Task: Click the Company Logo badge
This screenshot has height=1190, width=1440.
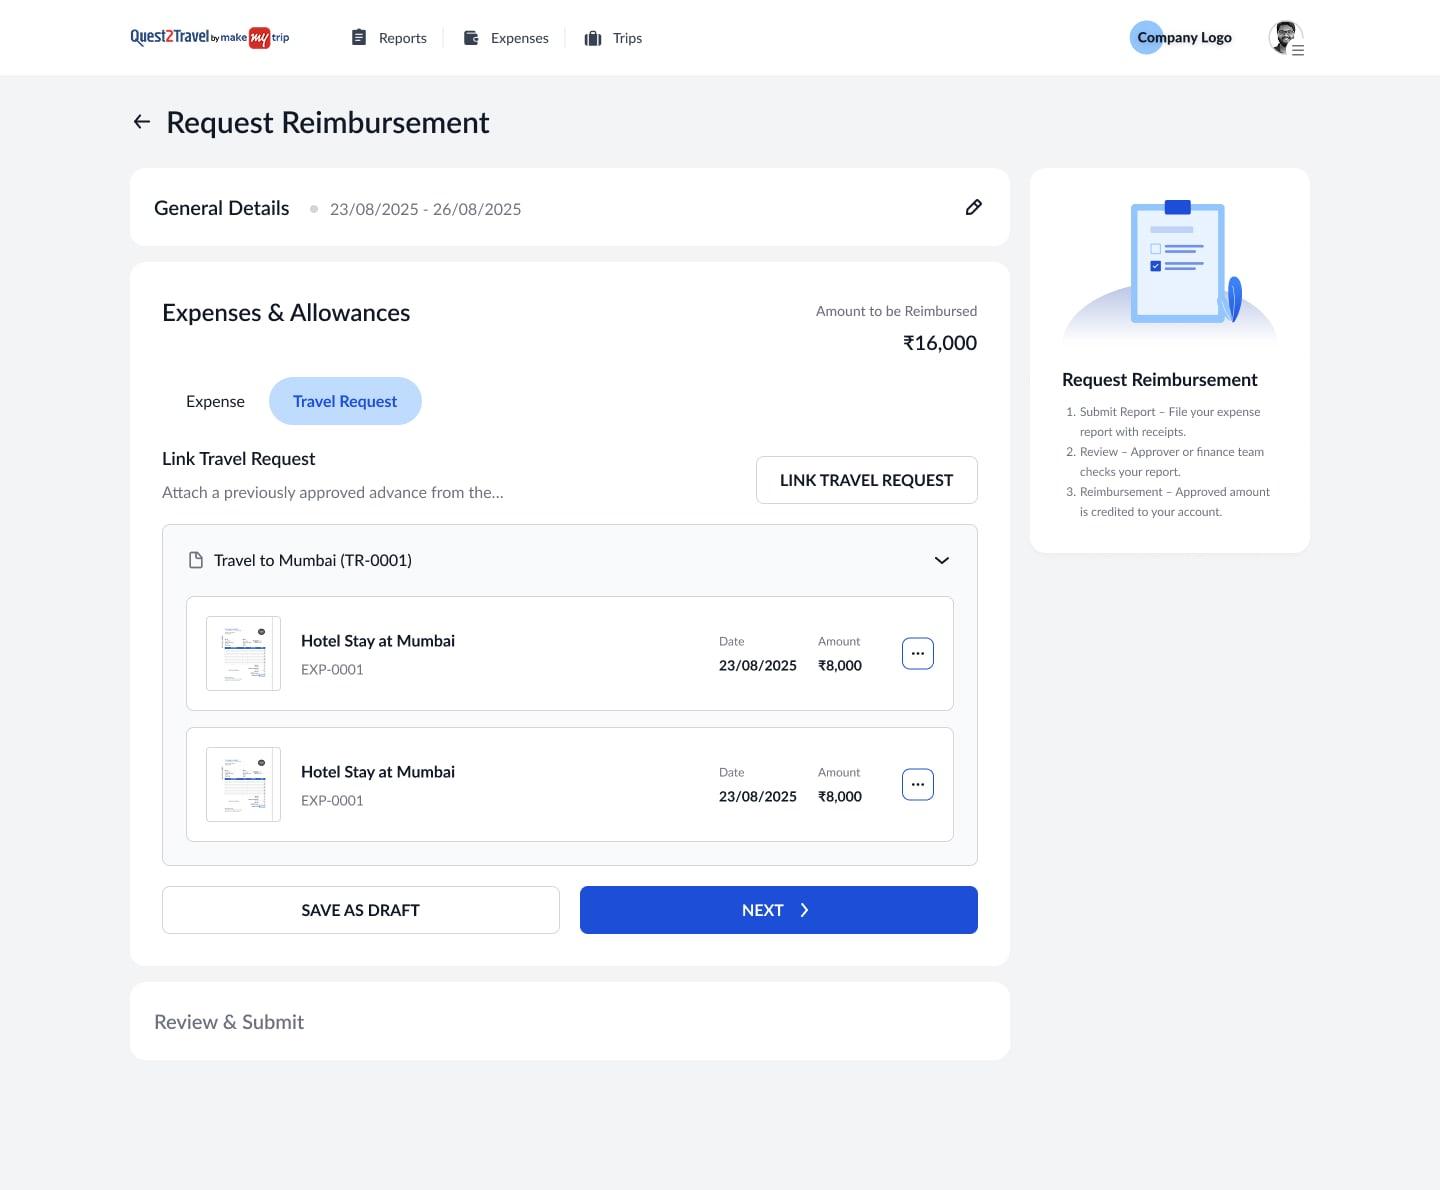Action: 1182,38
